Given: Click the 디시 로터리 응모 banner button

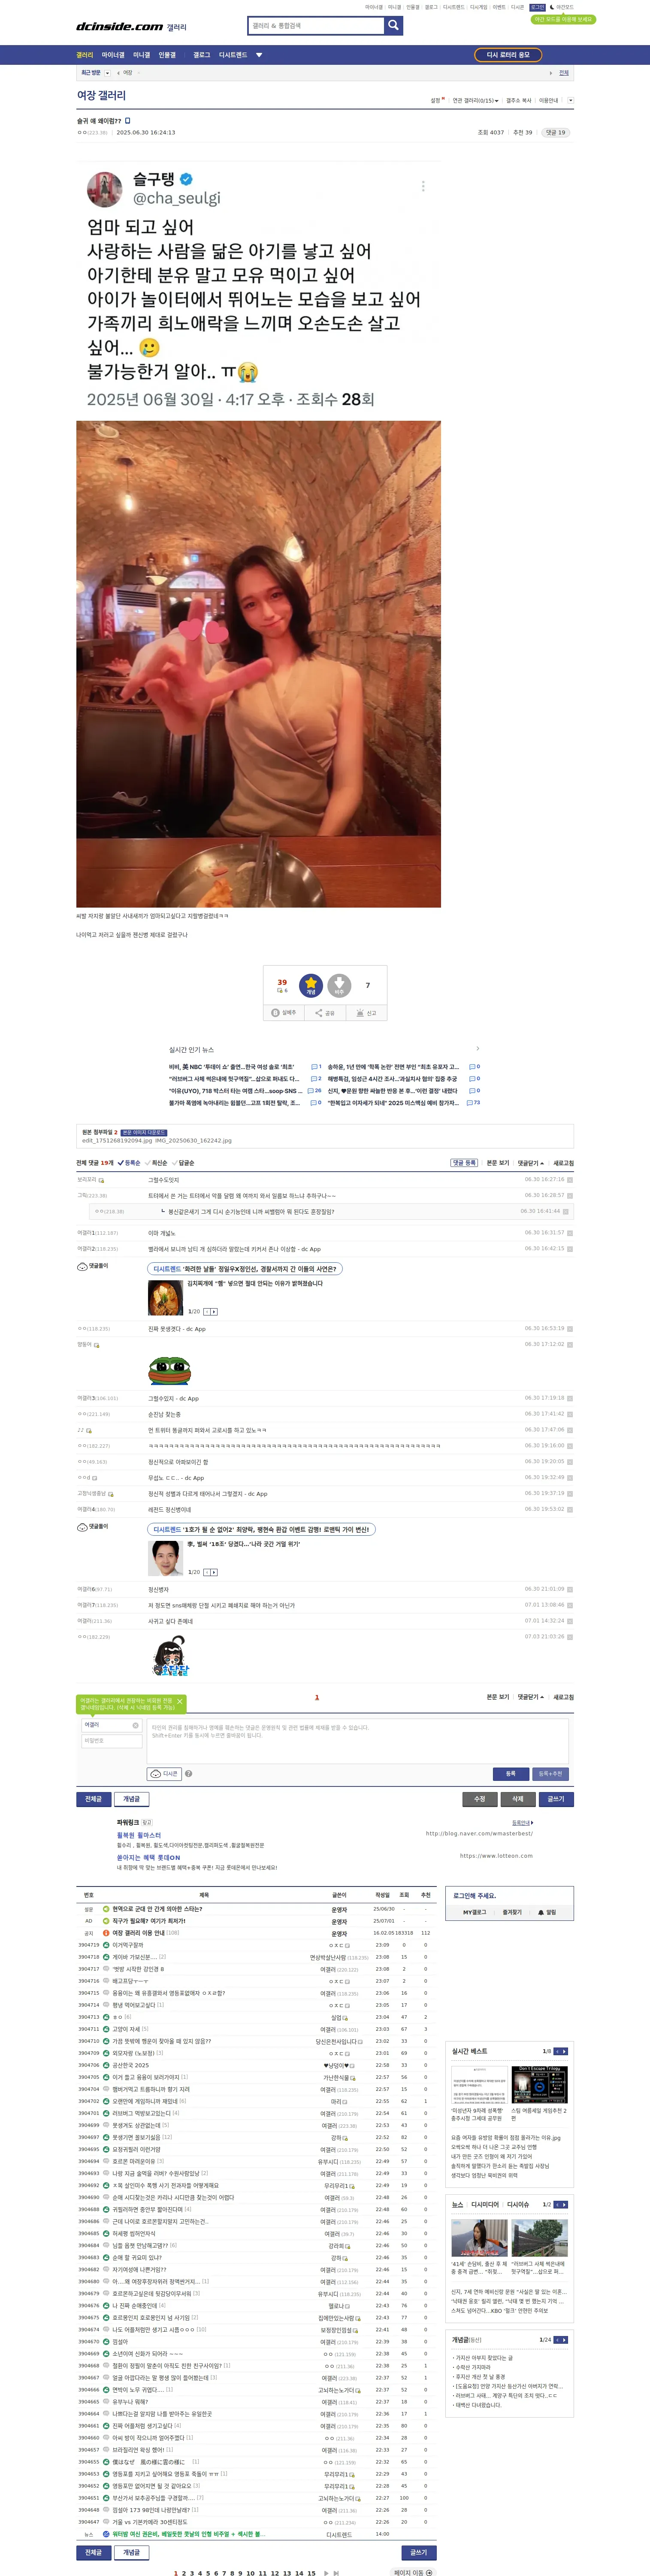Looking at the screenshot, I should [x=508, y=55].
